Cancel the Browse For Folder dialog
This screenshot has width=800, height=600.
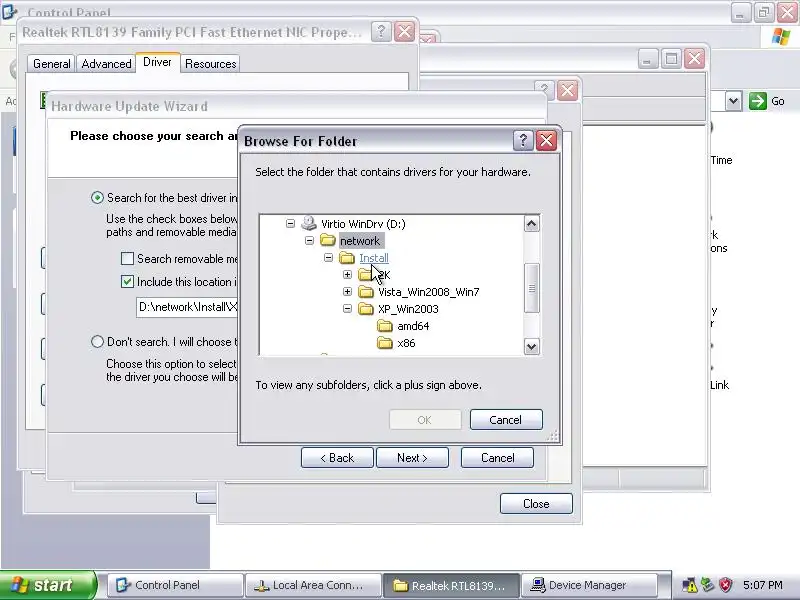pos(506,420)
